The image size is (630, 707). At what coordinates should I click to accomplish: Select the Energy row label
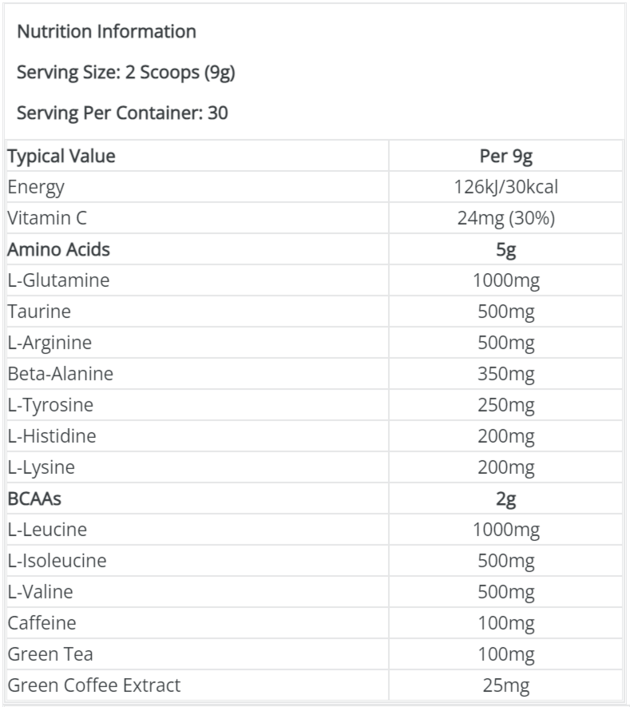point(36,188)
